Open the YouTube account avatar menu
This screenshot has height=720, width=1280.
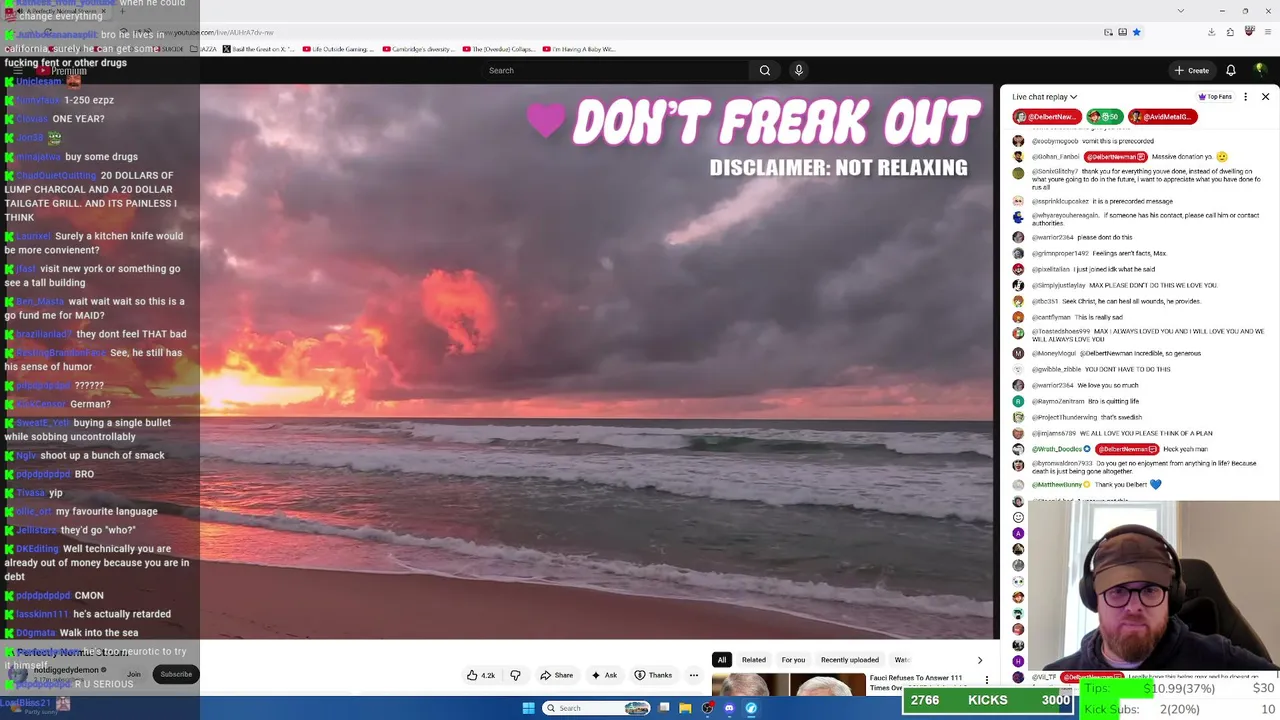pyautogui.click(x=1260, y=70)
